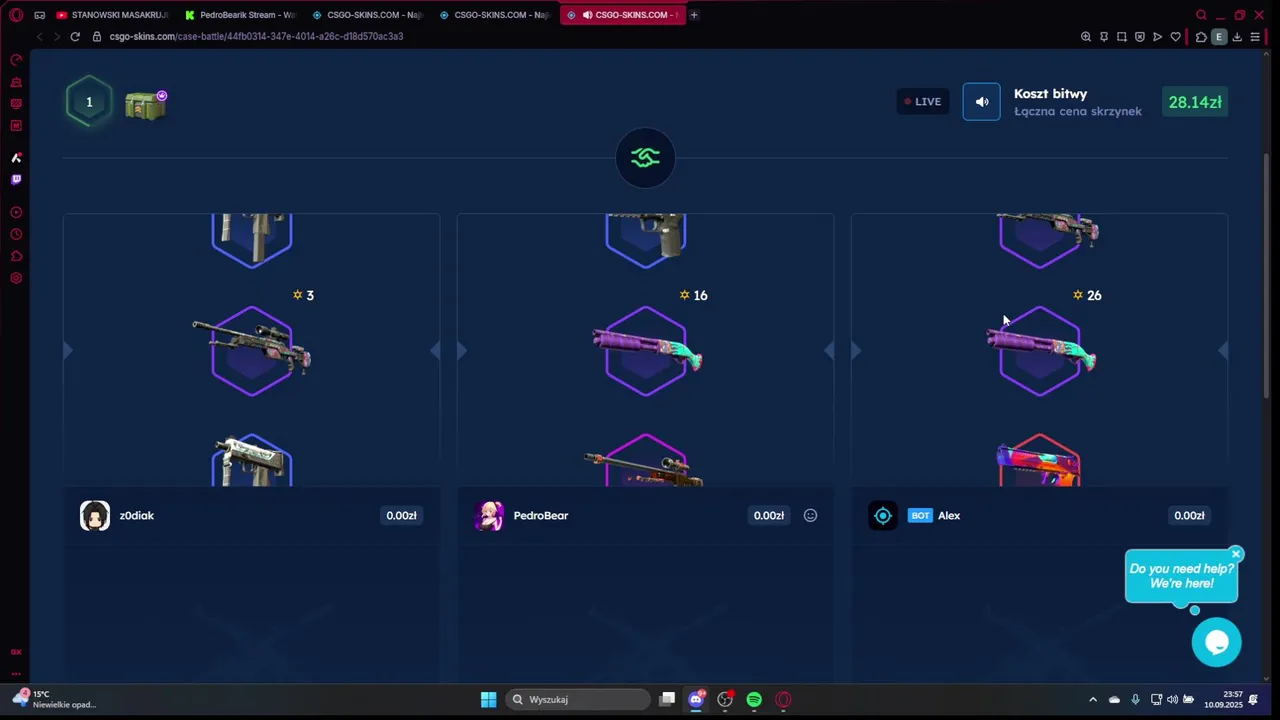Screen dimensions: 1280x720
Task: Switch to second CSGO-SKINS.COM tab
Action: click(495, 15)
